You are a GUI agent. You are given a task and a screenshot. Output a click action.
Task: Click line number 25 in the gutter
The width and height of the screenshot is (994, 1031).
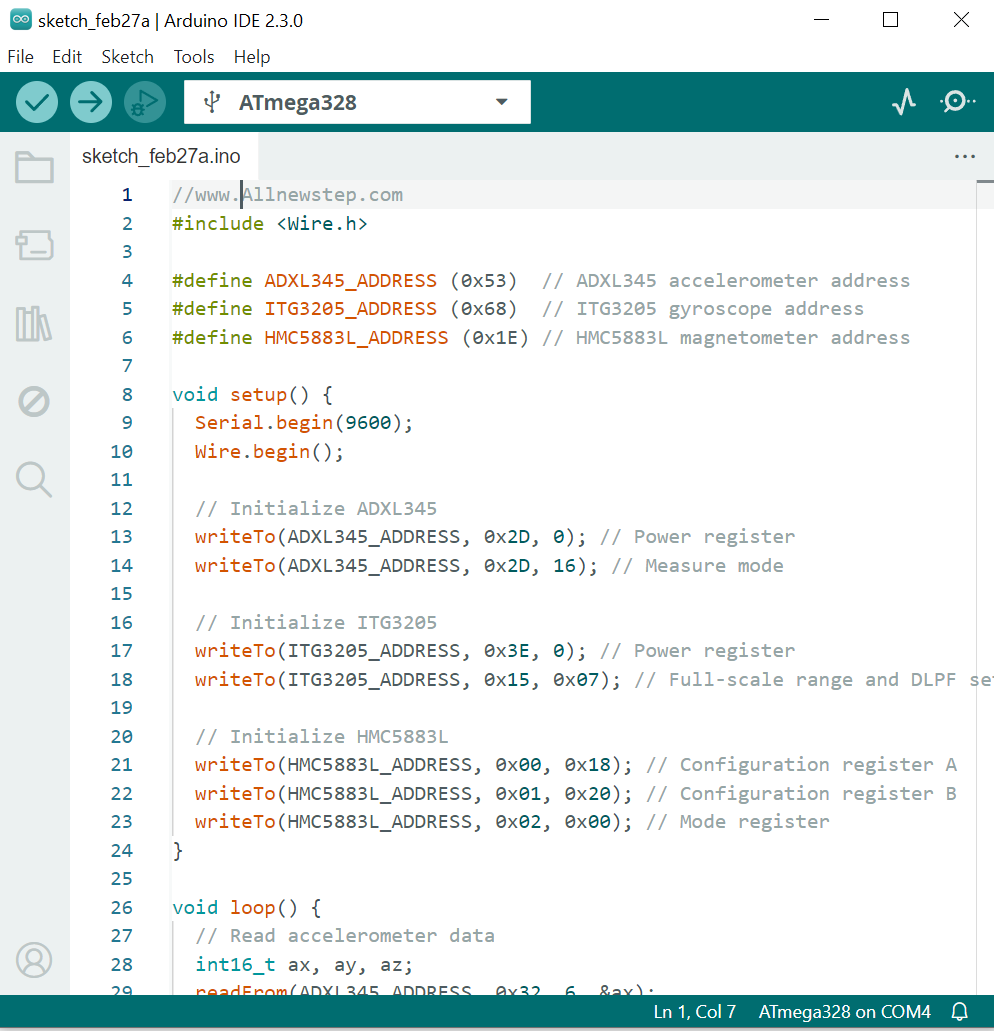click(x=122, y=879)
